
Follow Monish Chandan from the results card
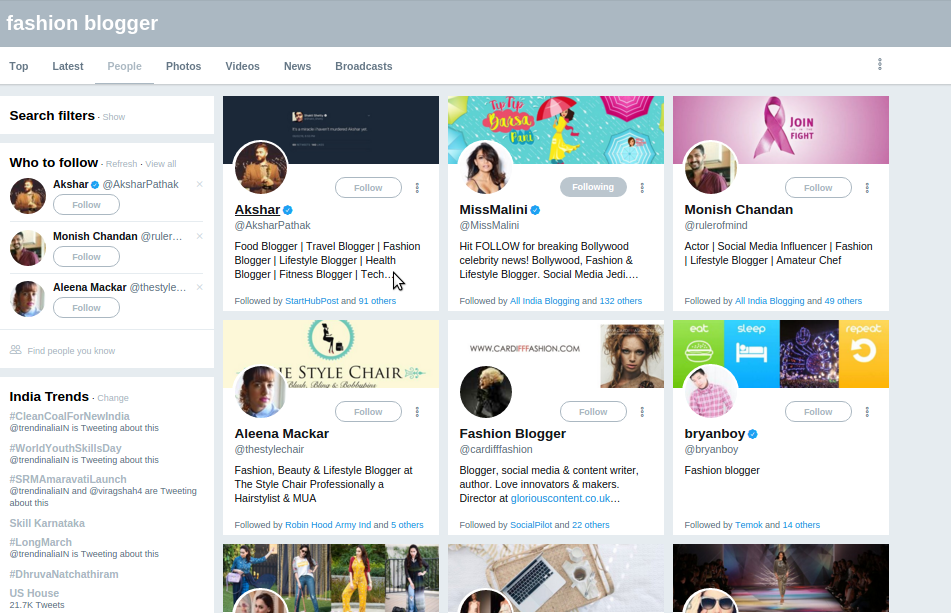[x=818, y=188]
